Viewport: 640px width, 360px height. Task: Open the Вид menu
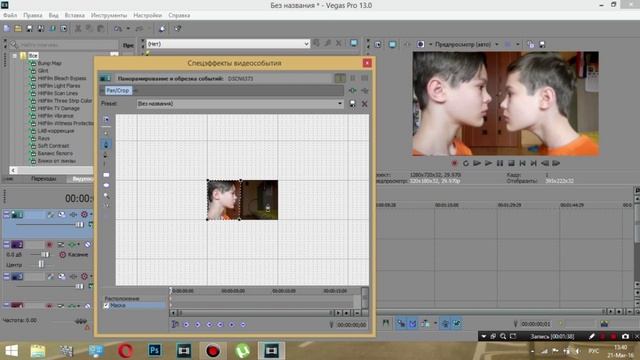pos(53,15)
